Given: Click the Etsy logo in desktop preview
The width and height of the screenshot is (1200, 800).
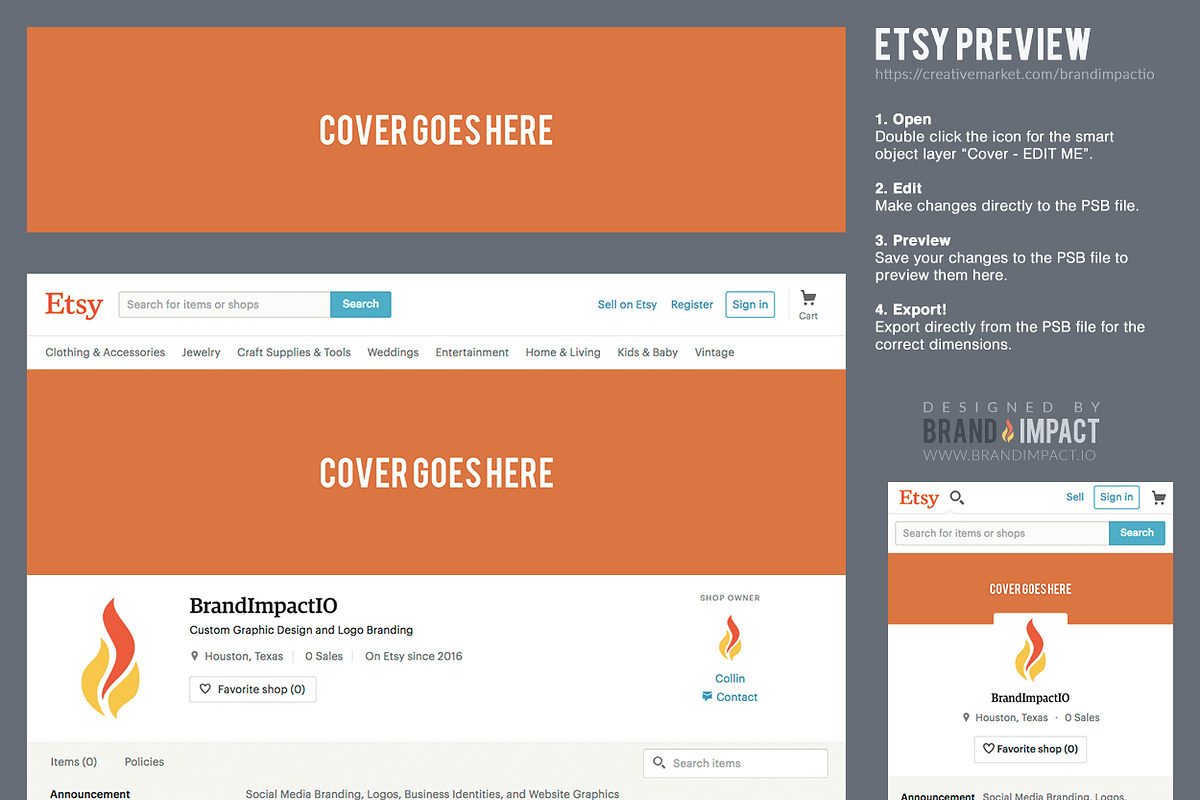Looking at the screenshot, I should [x=74, y=305].
